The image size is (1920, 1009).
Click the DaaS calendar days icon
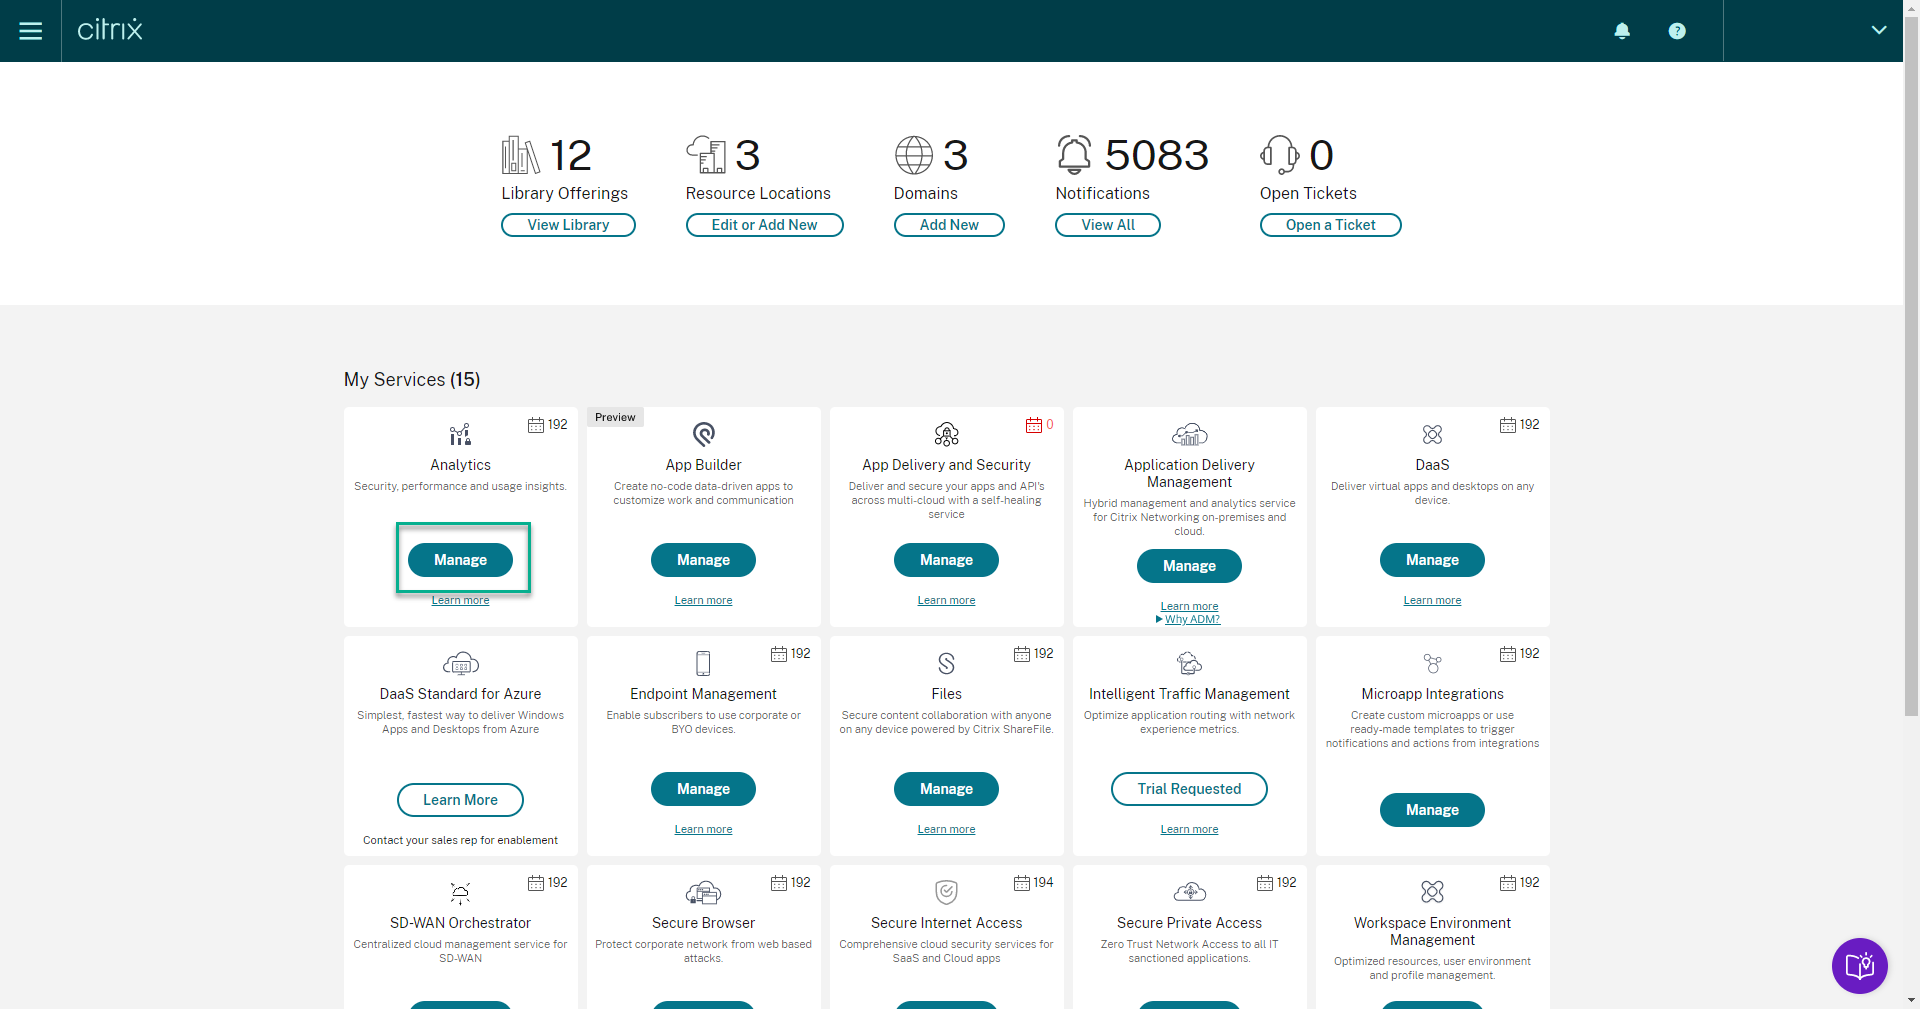point(1508,425)
